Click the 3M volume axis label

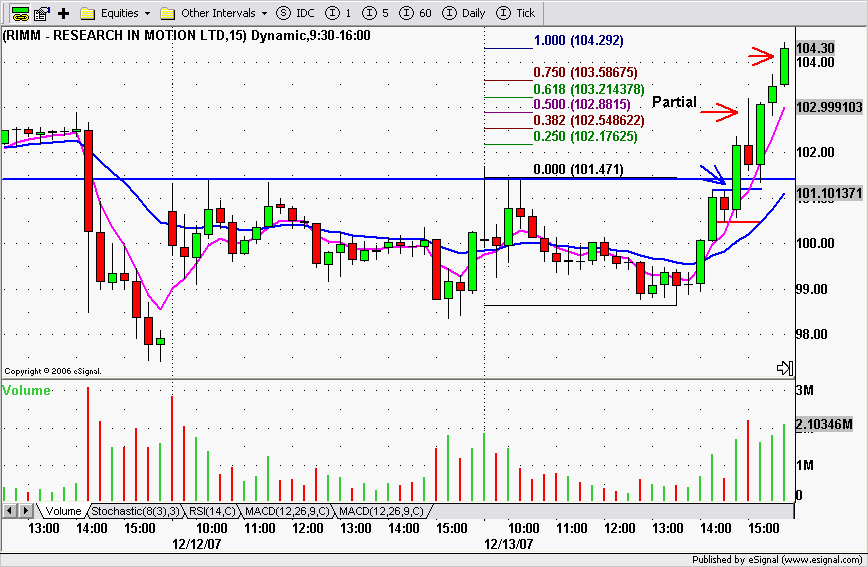[x=805, y=391]
